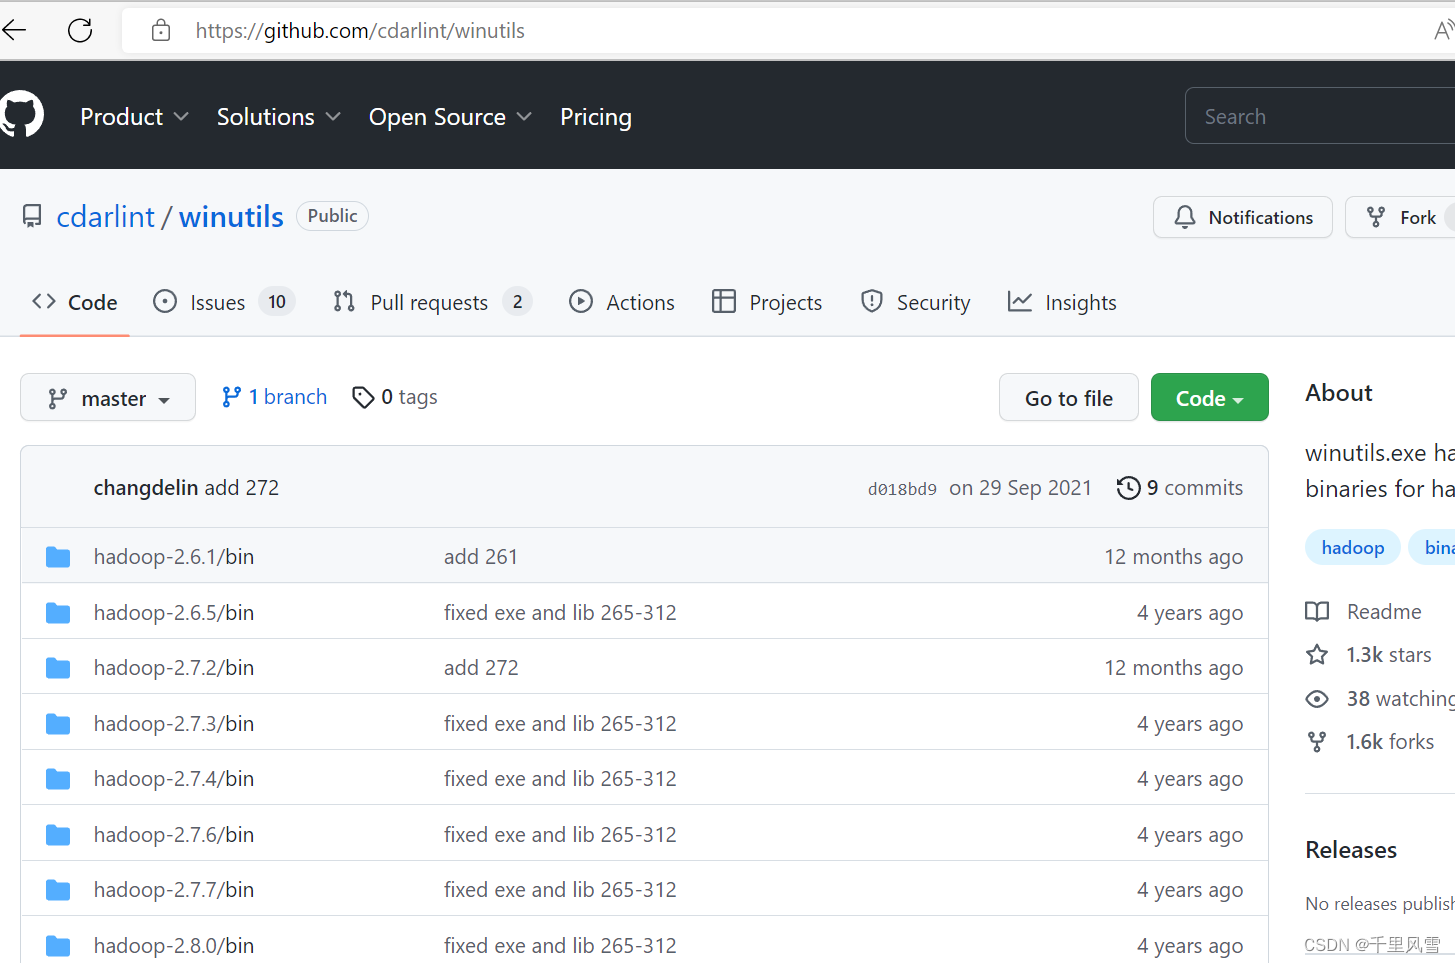Open the hadoop-2.7.2/bin folder name link
The image size is (1455, 963).
[174, 668]
